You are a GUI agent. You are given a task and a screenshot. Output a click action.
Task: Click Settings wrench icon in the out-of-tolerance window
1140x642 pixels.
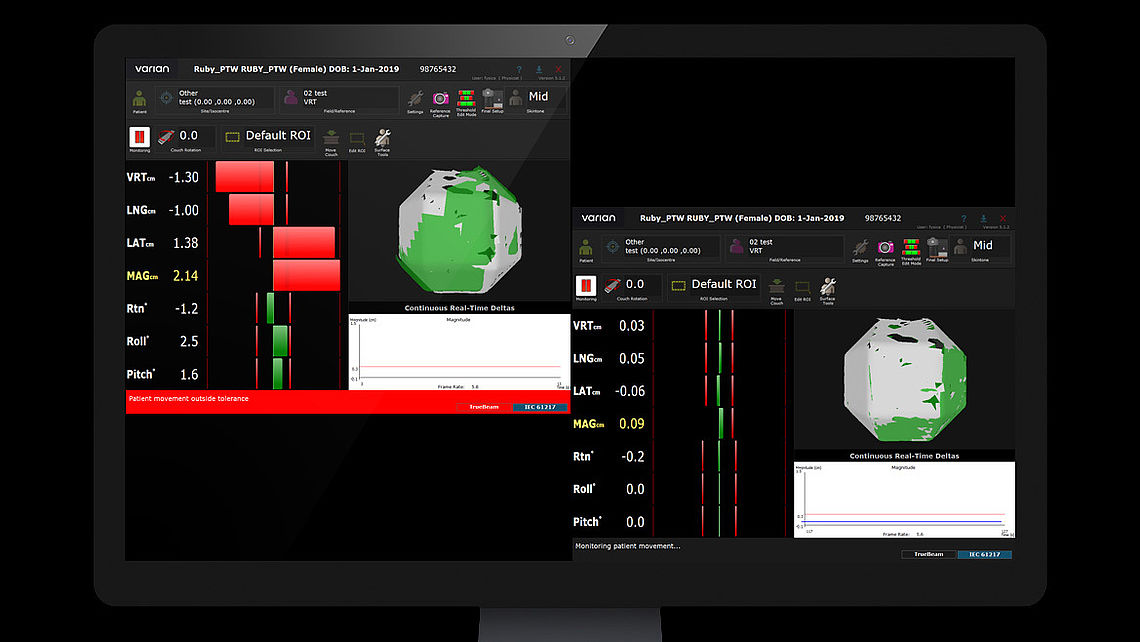415,99
